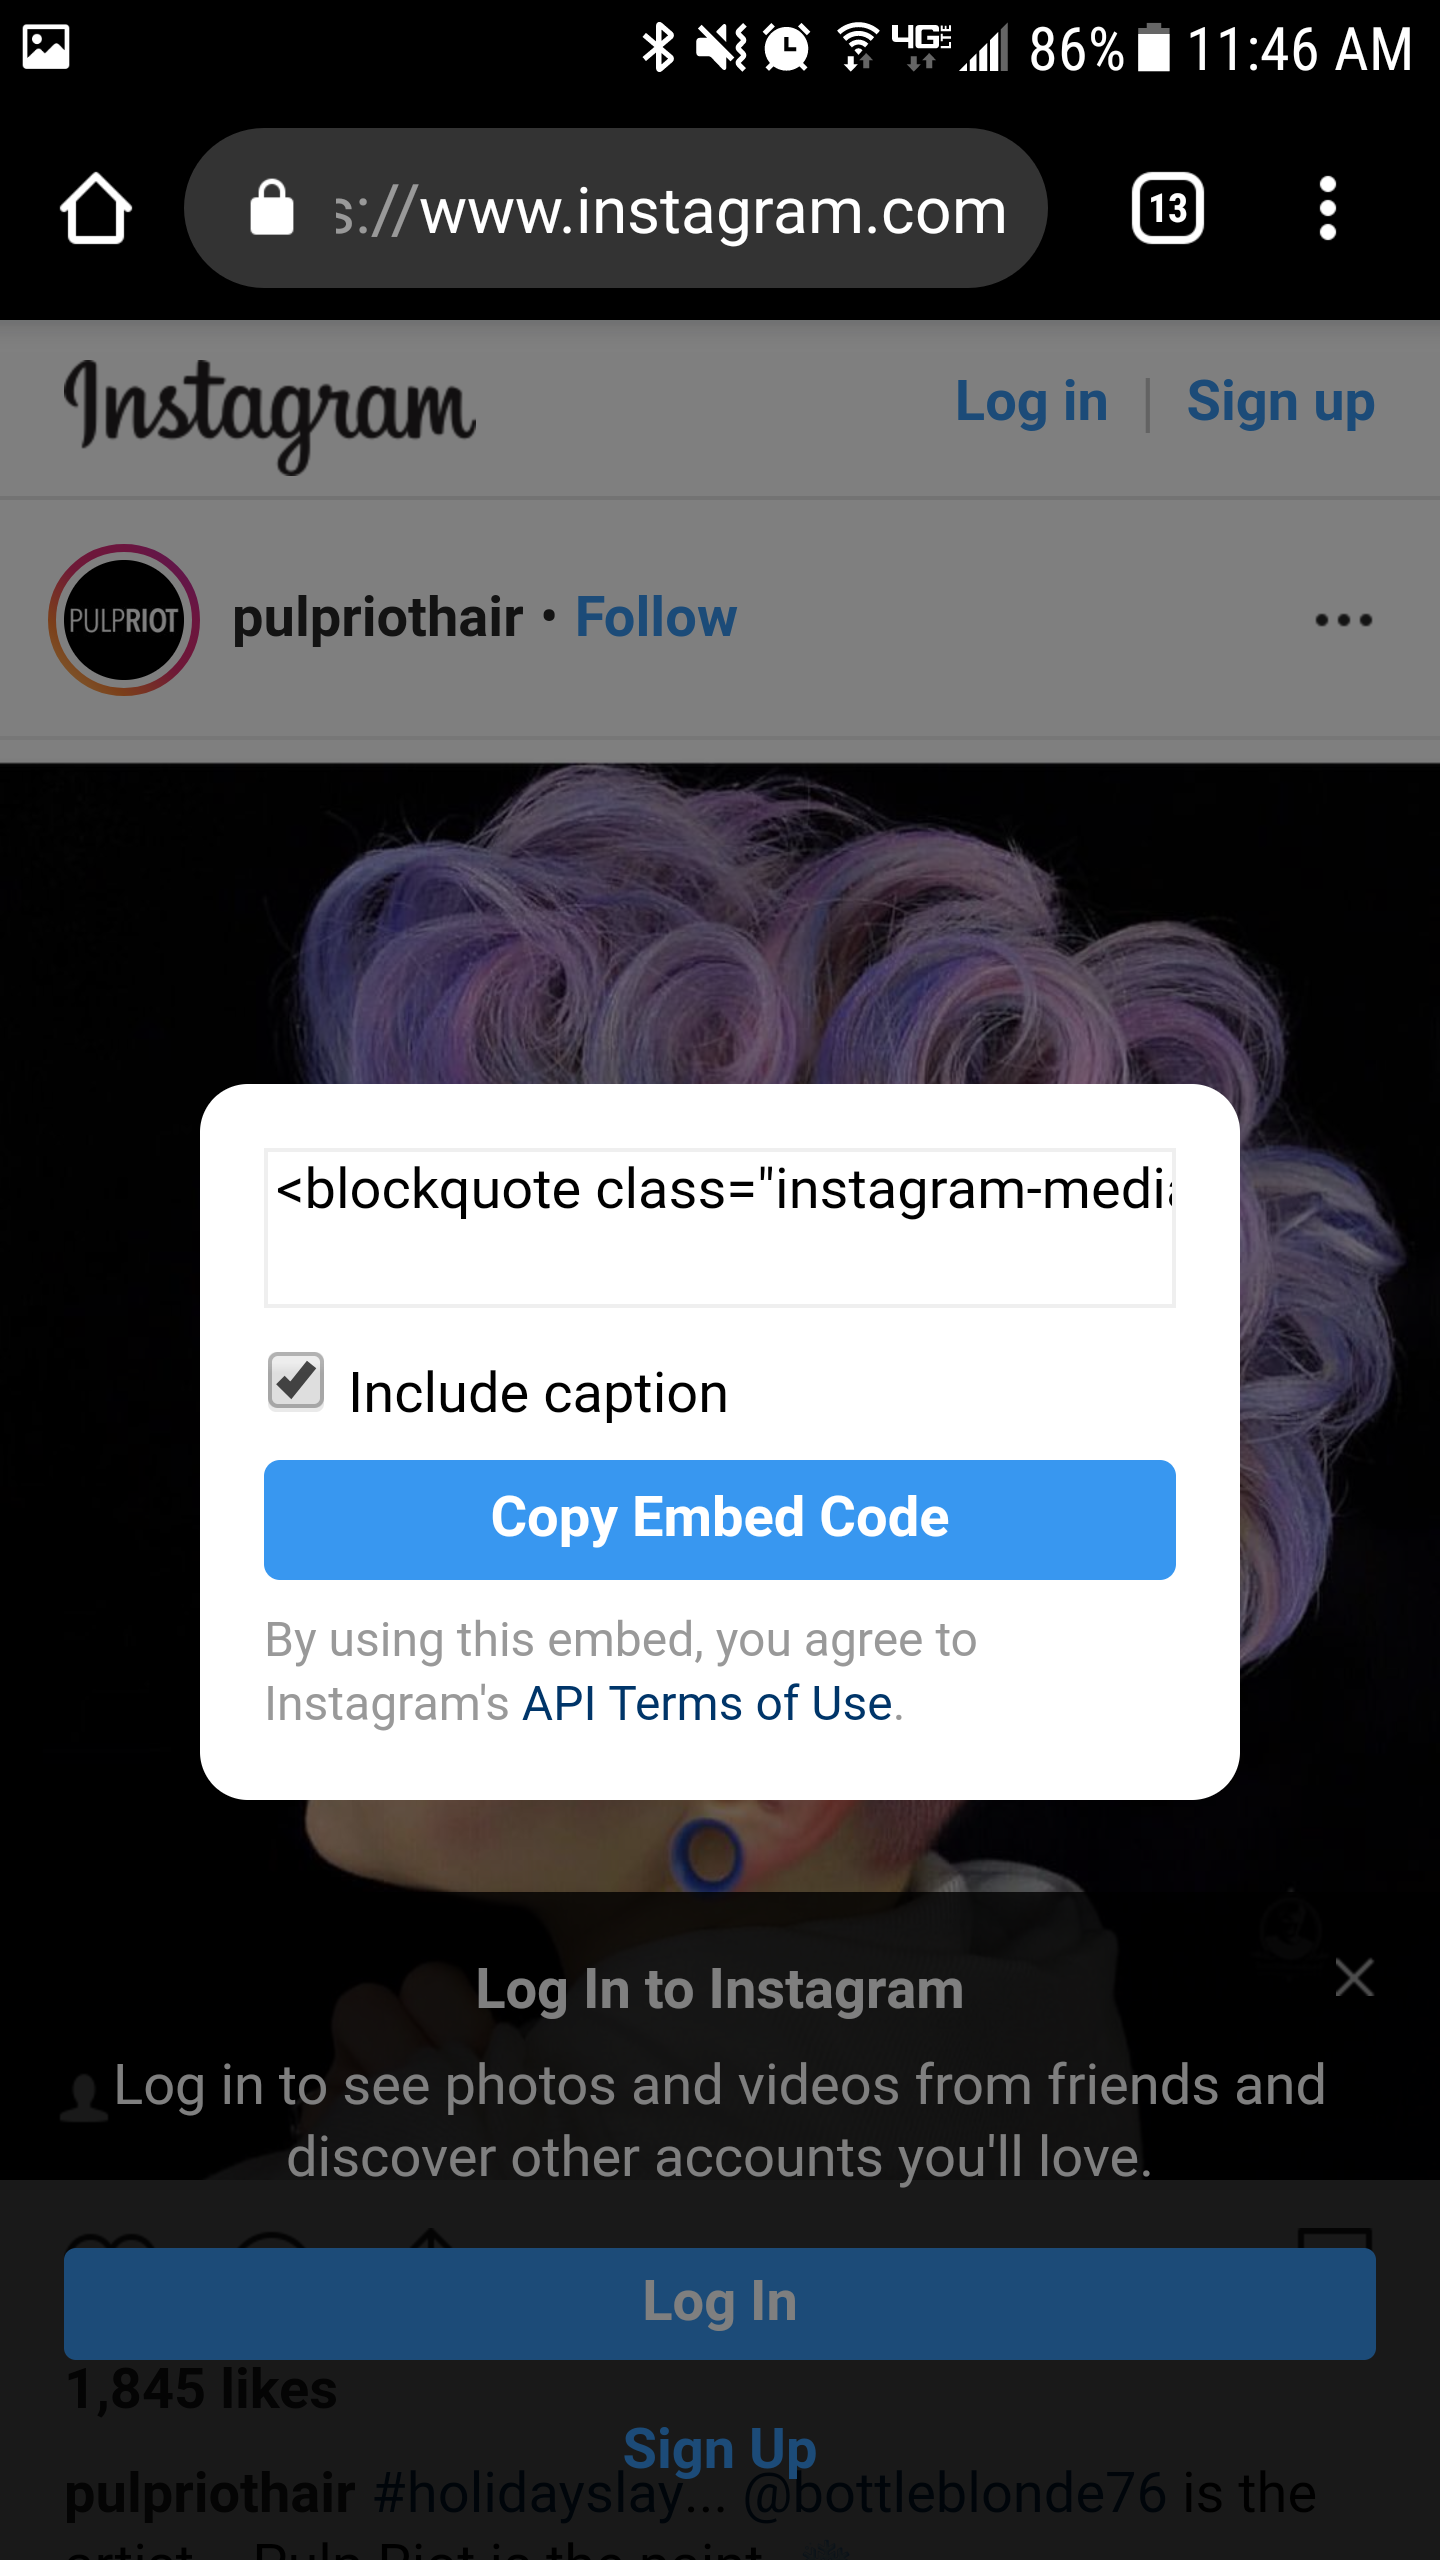This screenshot has width=1440, height=2560.
Task: Tap the blue Log In button
Action: coord(720,2304)
